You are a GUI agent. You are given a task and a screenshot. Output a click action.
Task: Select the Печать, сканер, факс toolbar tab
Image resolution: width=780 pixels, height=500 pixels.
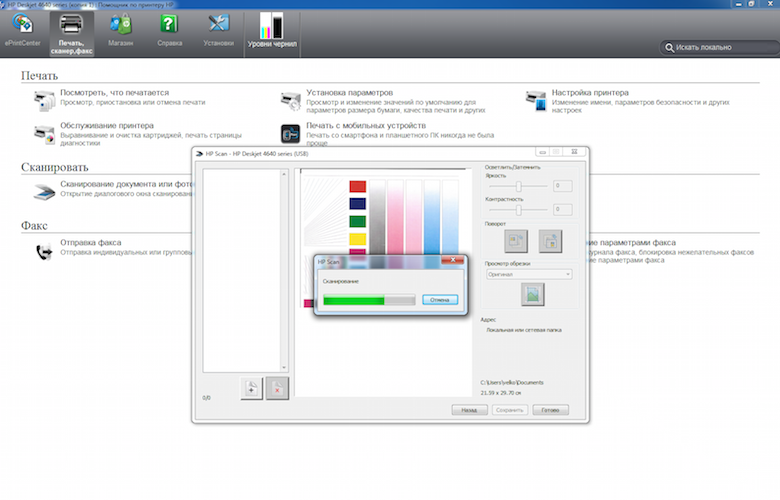point(71,33)
